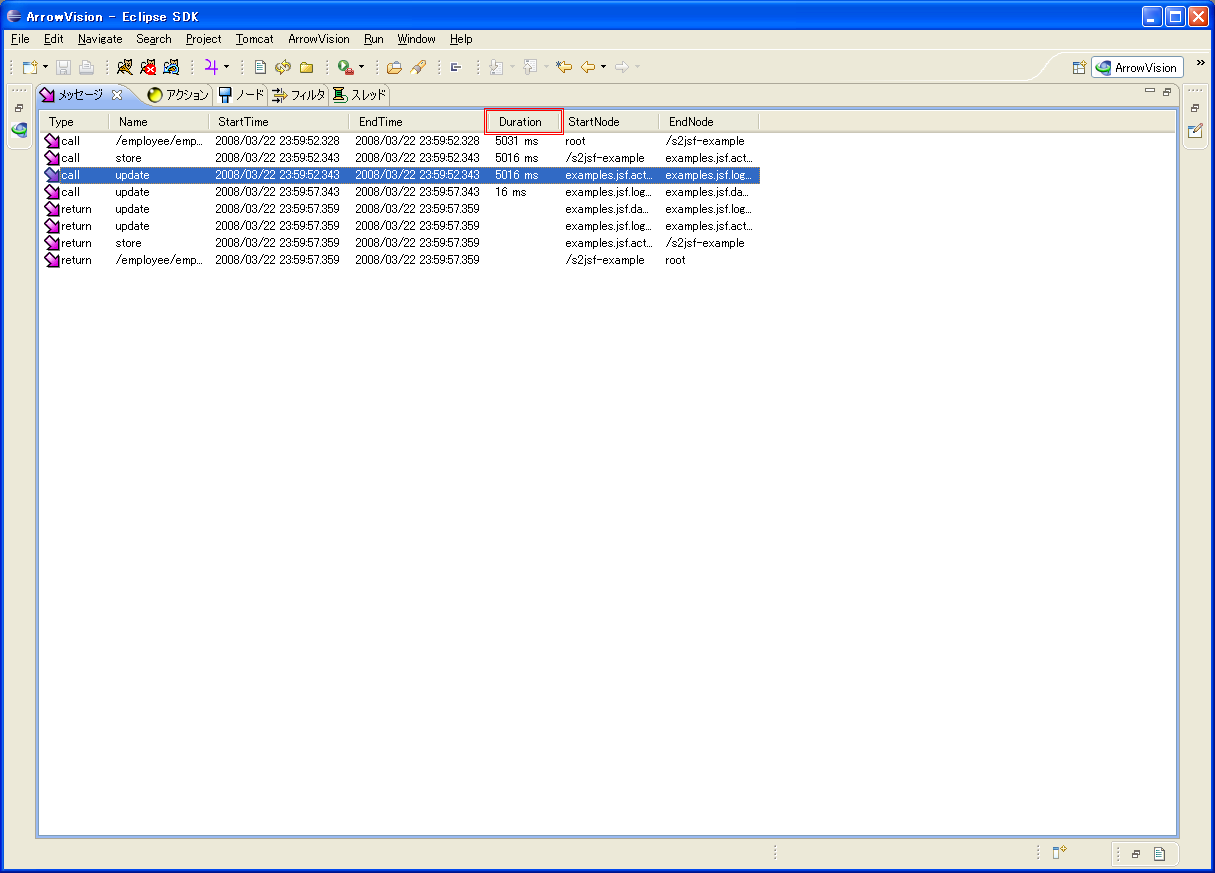Switch to the ノード tab
Image resolution: width=1215 pixels, height=873 pixels.
(x=241, y=95)
